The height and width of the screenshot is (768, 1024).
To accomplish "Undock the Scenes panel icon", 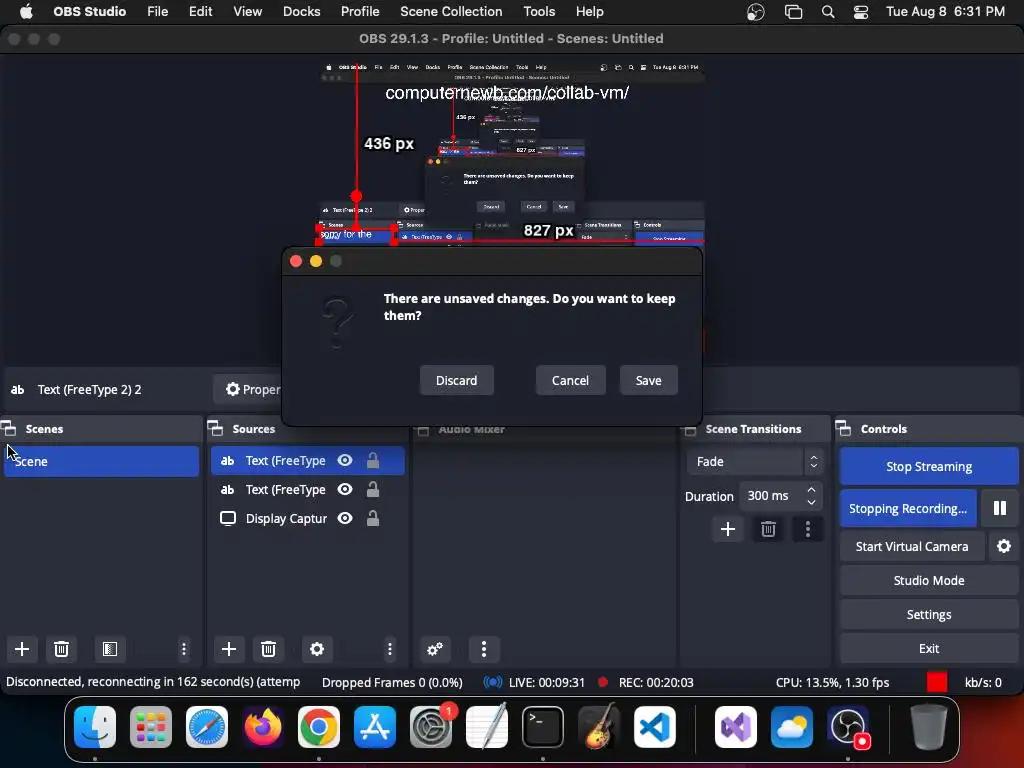I will pyautogui.click(x=9, y=428).
